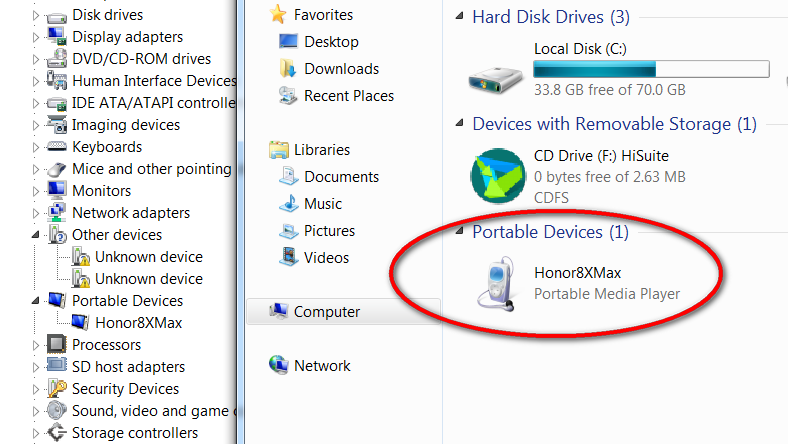Collapse the Portable Devices group in Explorer
This screenshot has width=788, height=444.
click(x=459, y=231)
